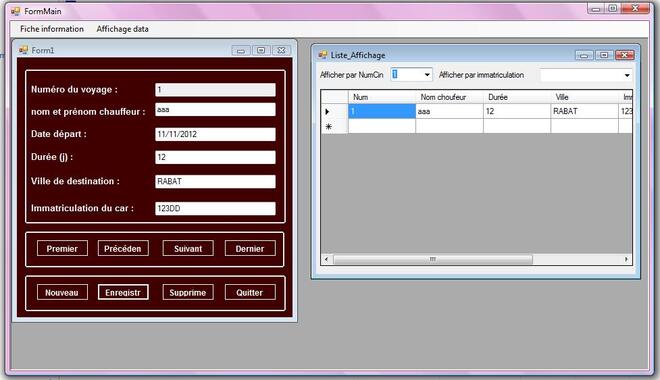Click the horizontal scrollbar thumb in grid

[433, 259]
